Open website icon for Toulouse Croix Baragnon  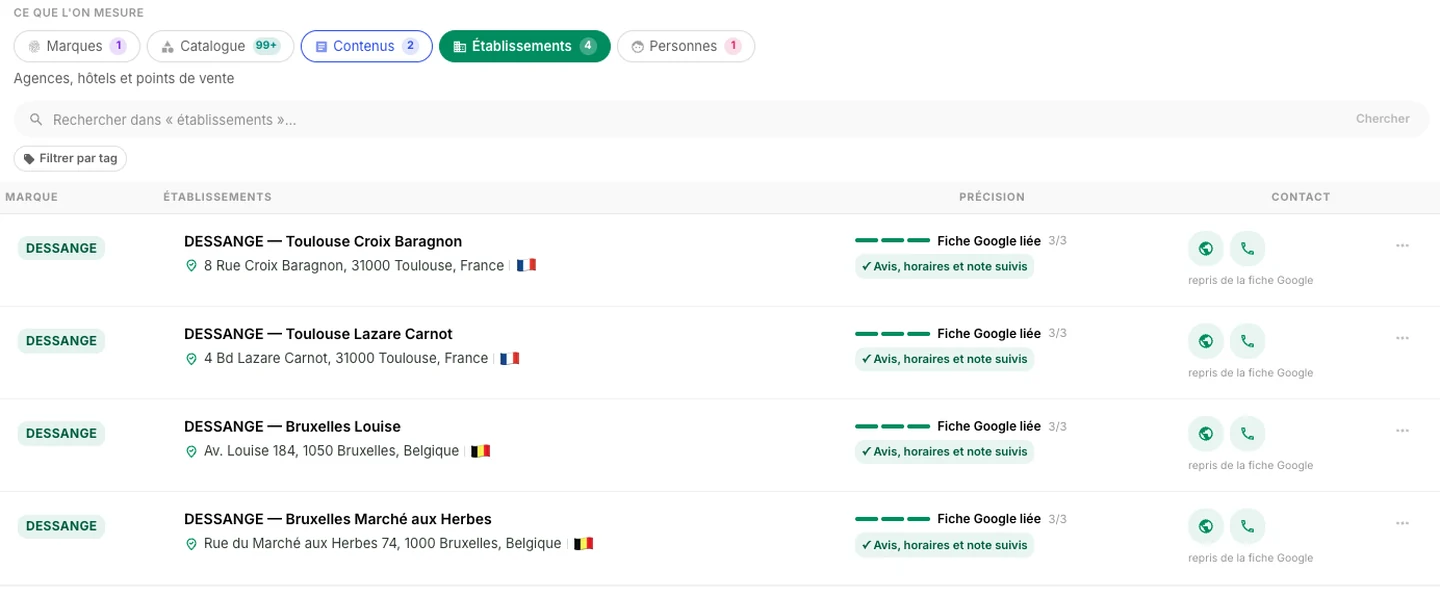click(1206, 248)
